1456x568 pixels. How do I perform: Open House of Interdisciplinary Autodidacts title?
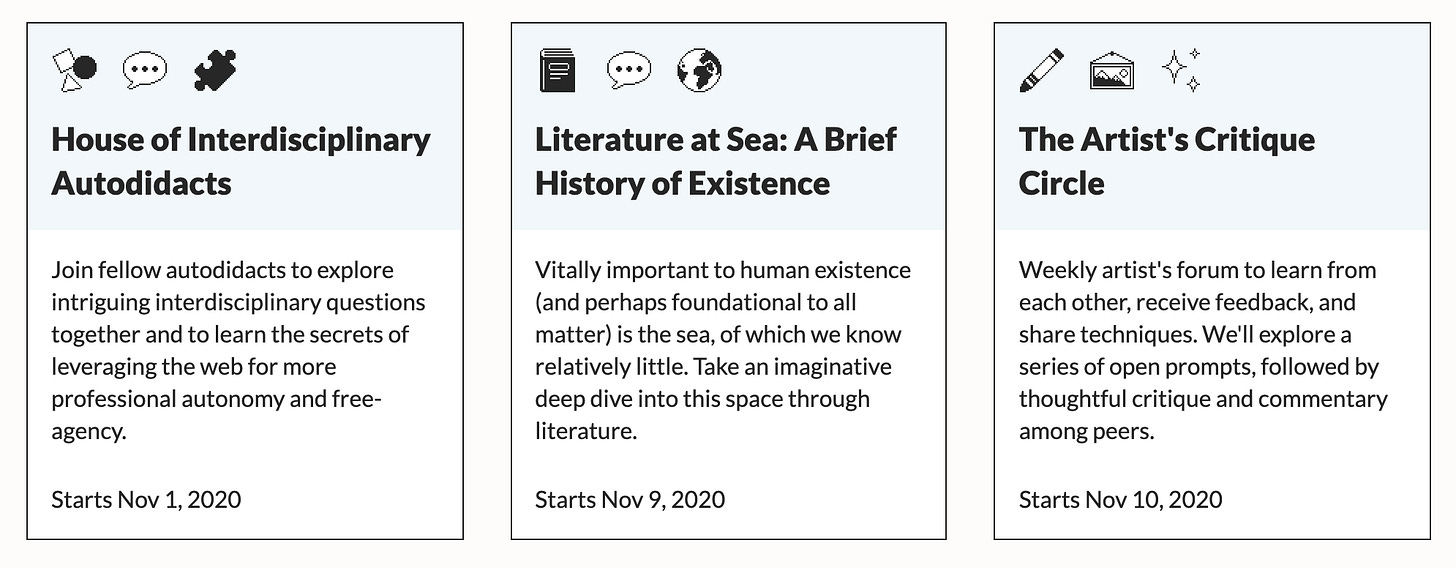click(241, 161)
